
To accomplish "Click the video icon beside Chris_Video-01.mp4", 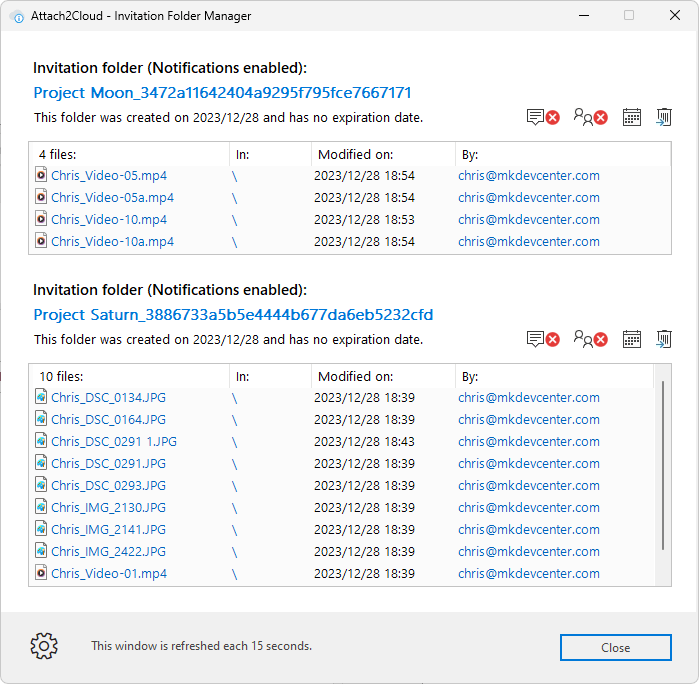I will pos(41,573).
